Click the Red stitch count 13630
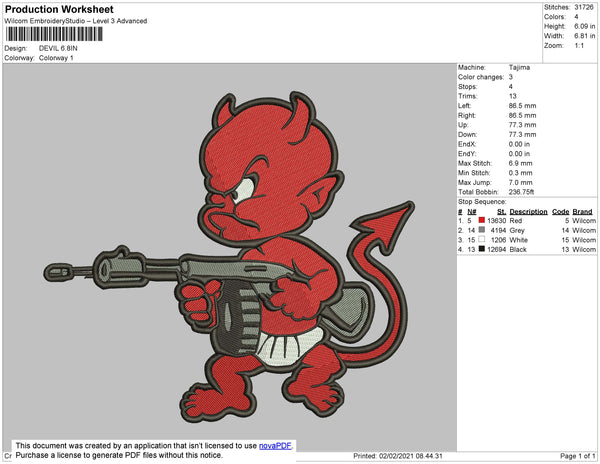 496,221
